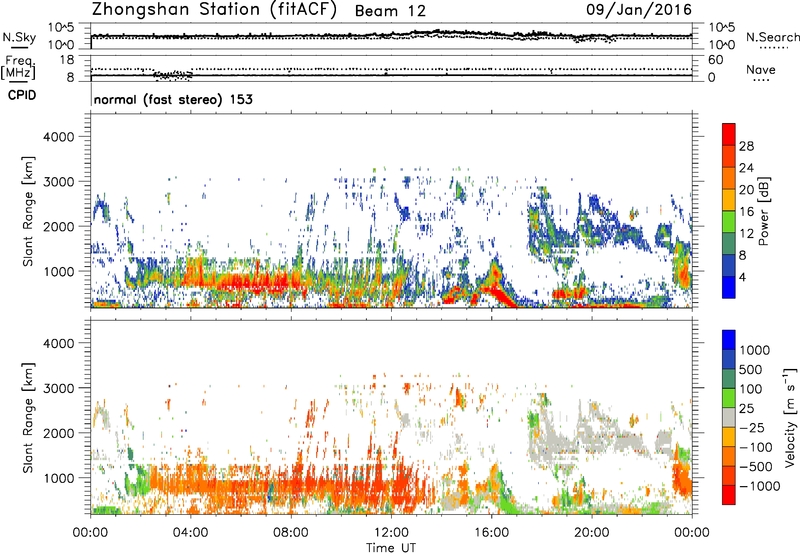Click the 'N.Search' legend label

pyautogui.click(x=772, y=37)
